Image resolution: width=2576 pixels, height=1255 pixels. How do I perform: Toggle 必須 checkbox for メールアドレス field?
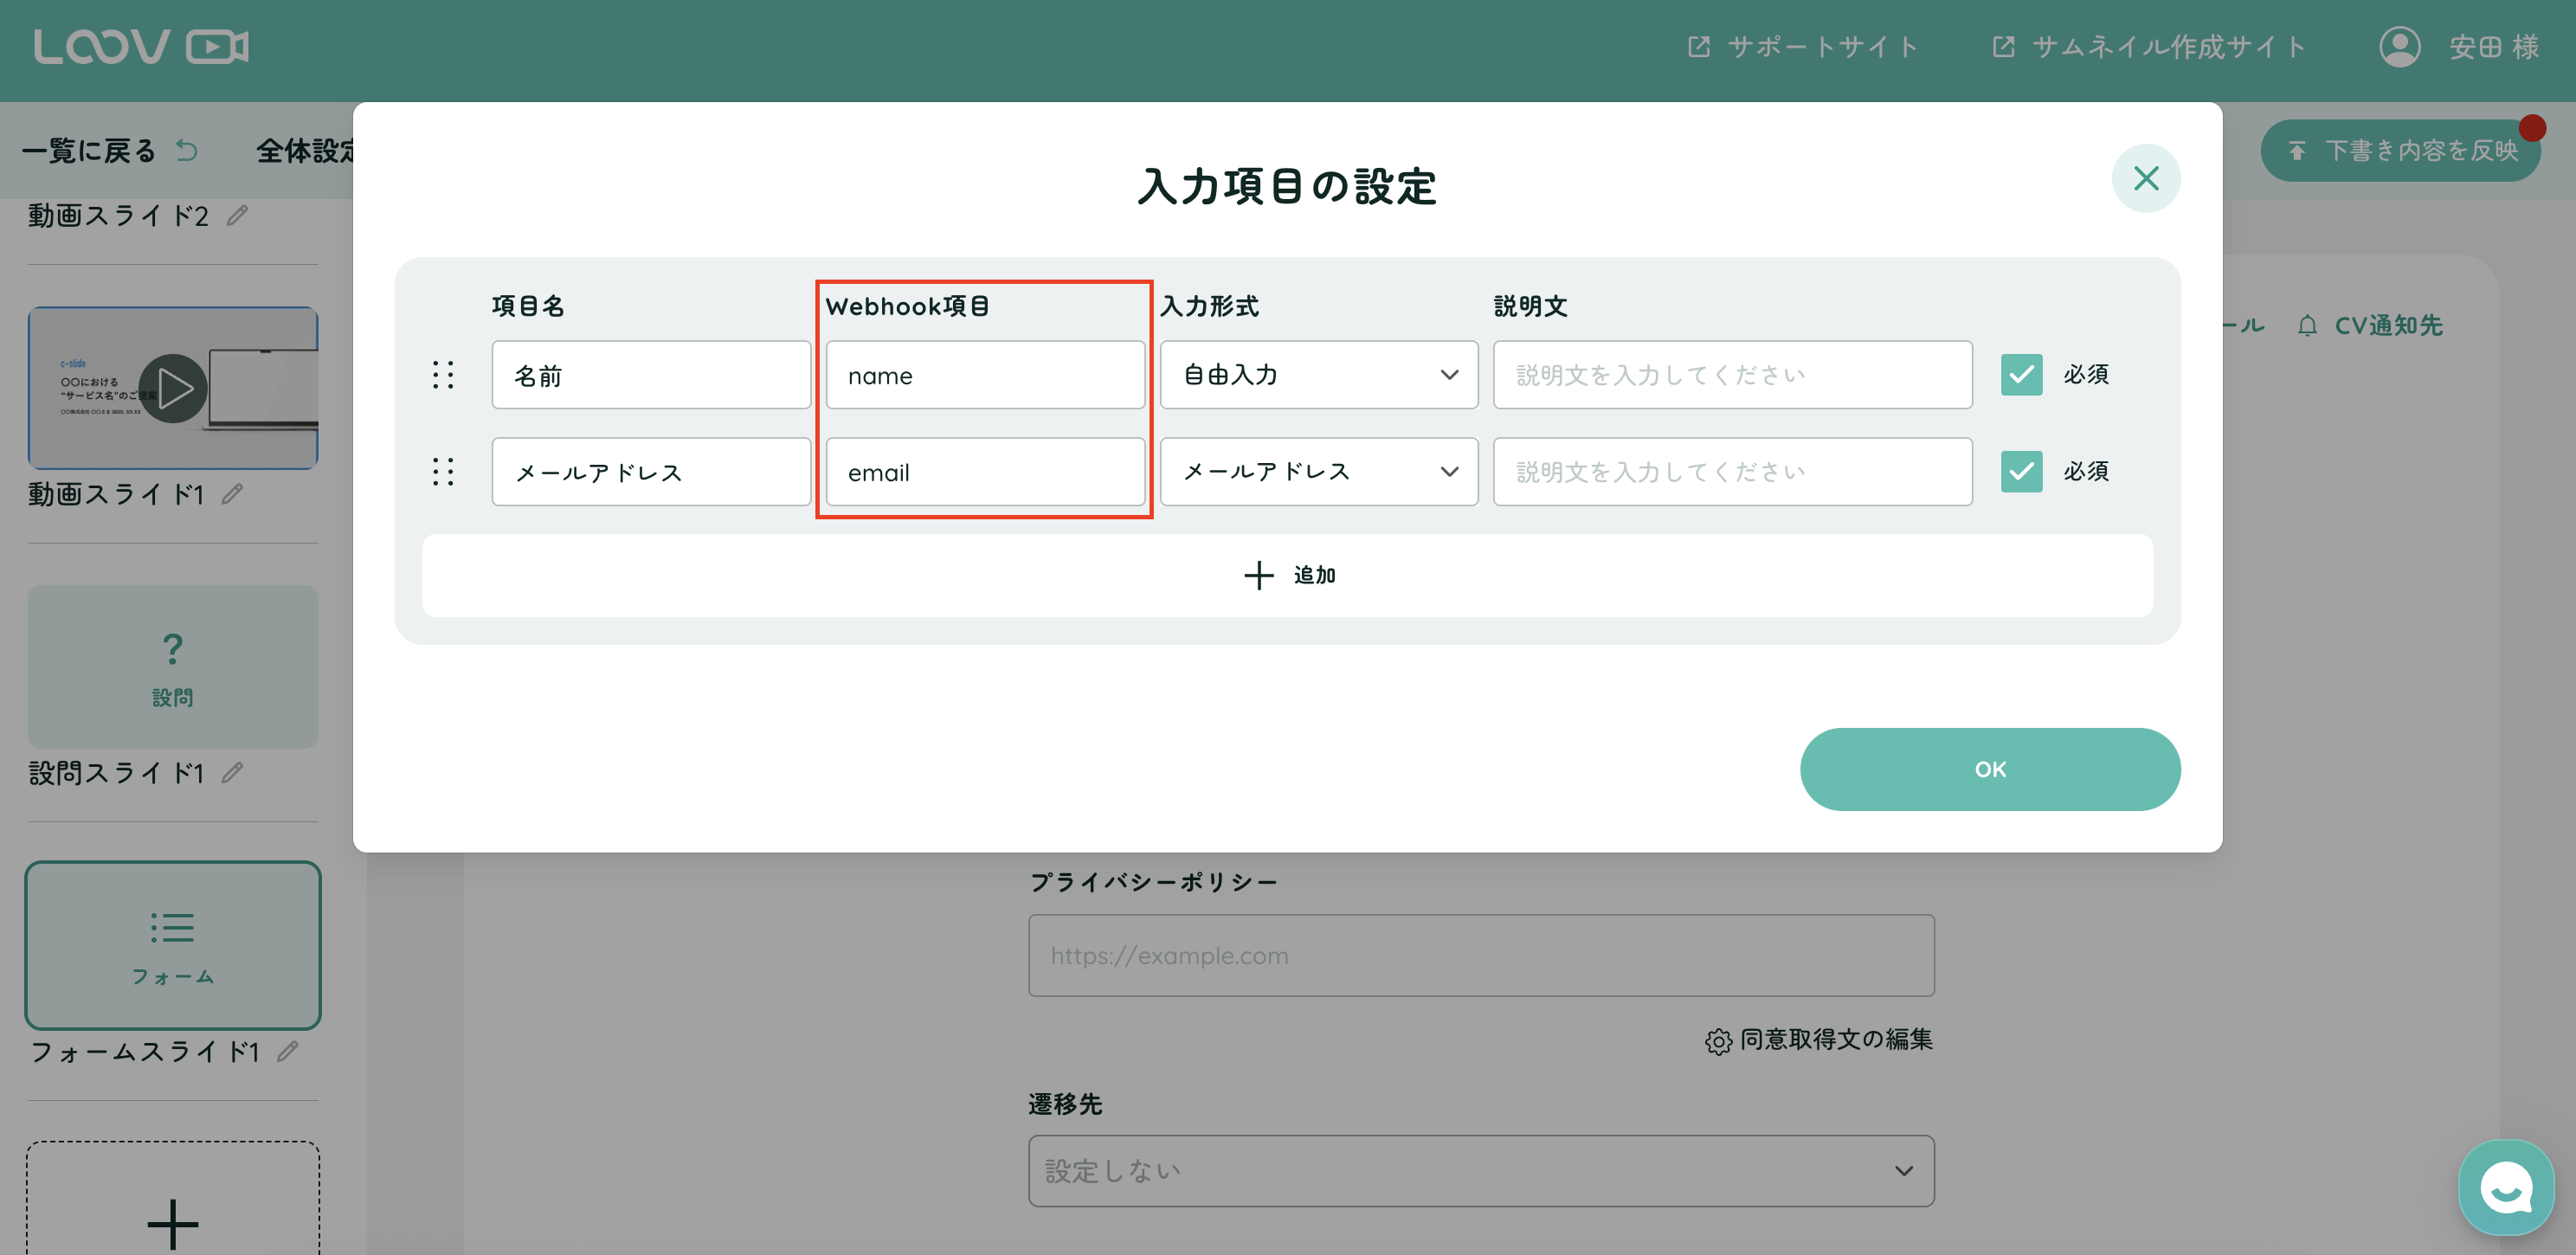[x=2021, y=471]
